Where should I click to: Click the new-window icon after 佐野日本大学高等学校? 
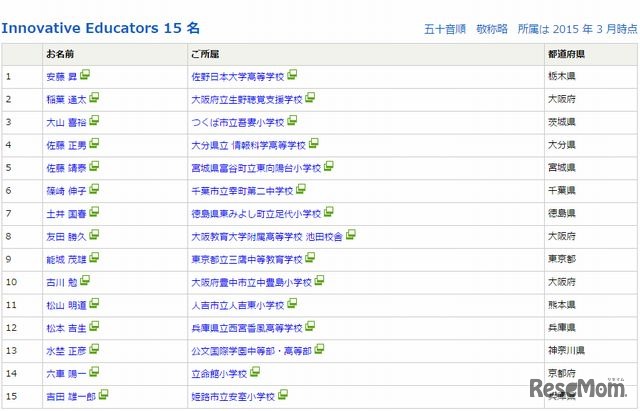click(x=292, y=75)
